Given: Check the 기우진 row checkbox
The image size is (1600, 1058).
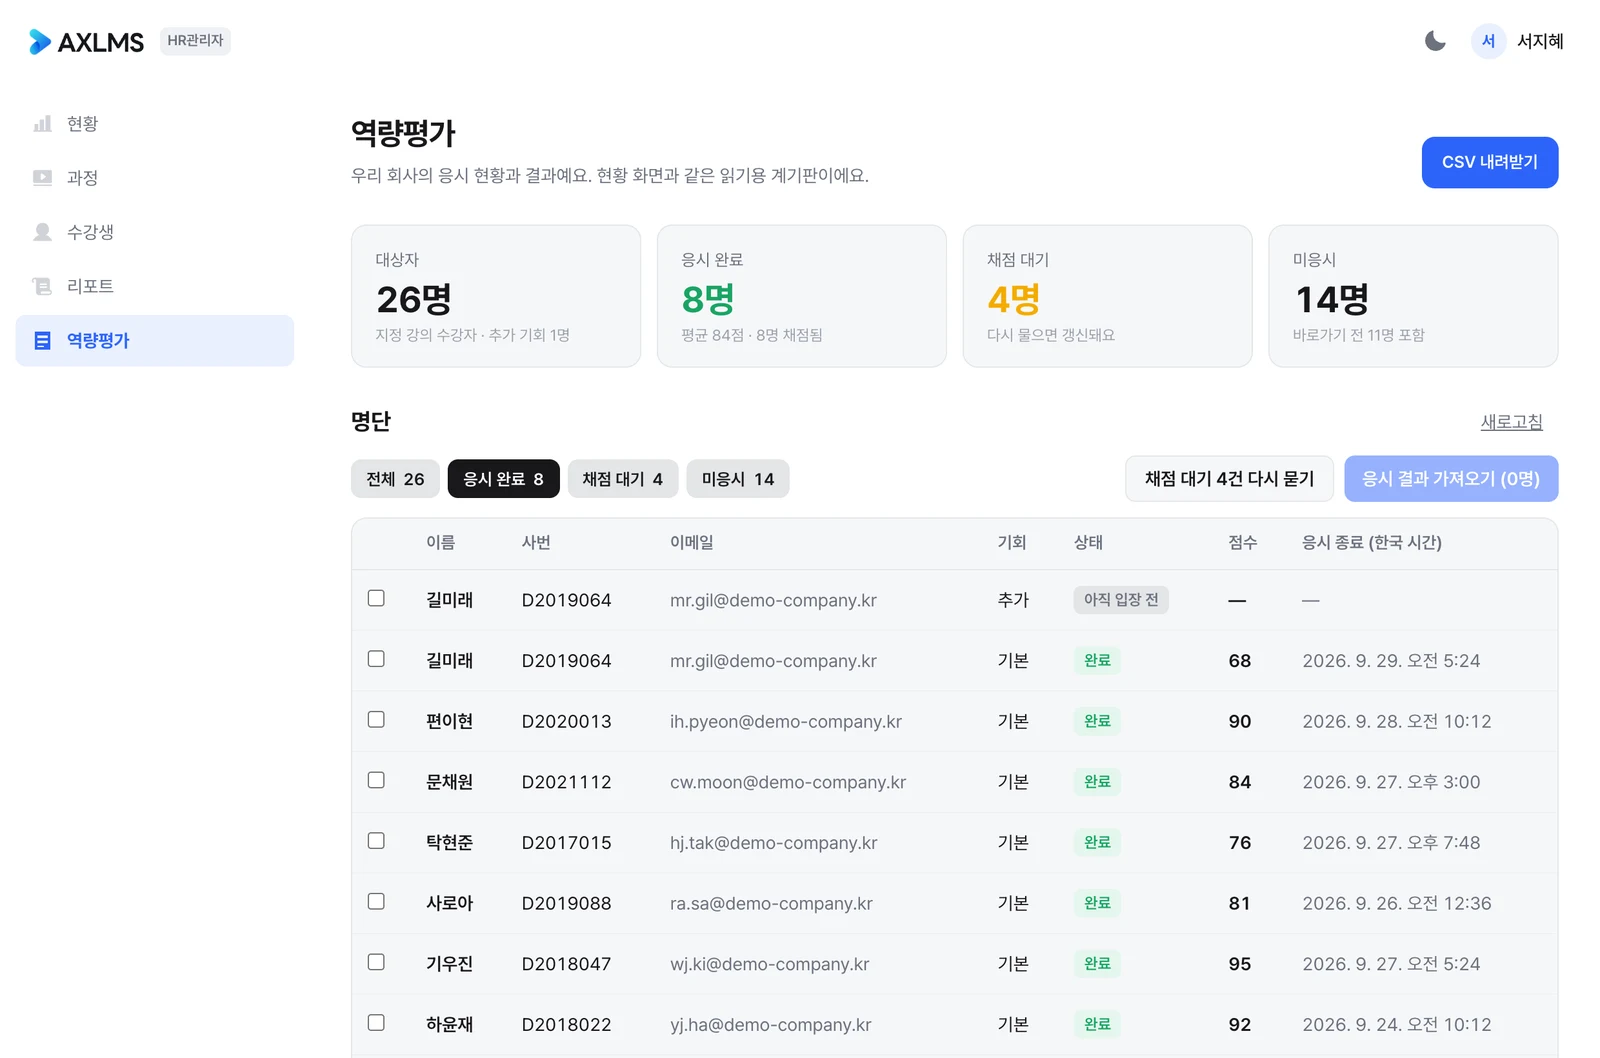Looking at the screenshot, I should pyautogui.click(x=376, y=962).
